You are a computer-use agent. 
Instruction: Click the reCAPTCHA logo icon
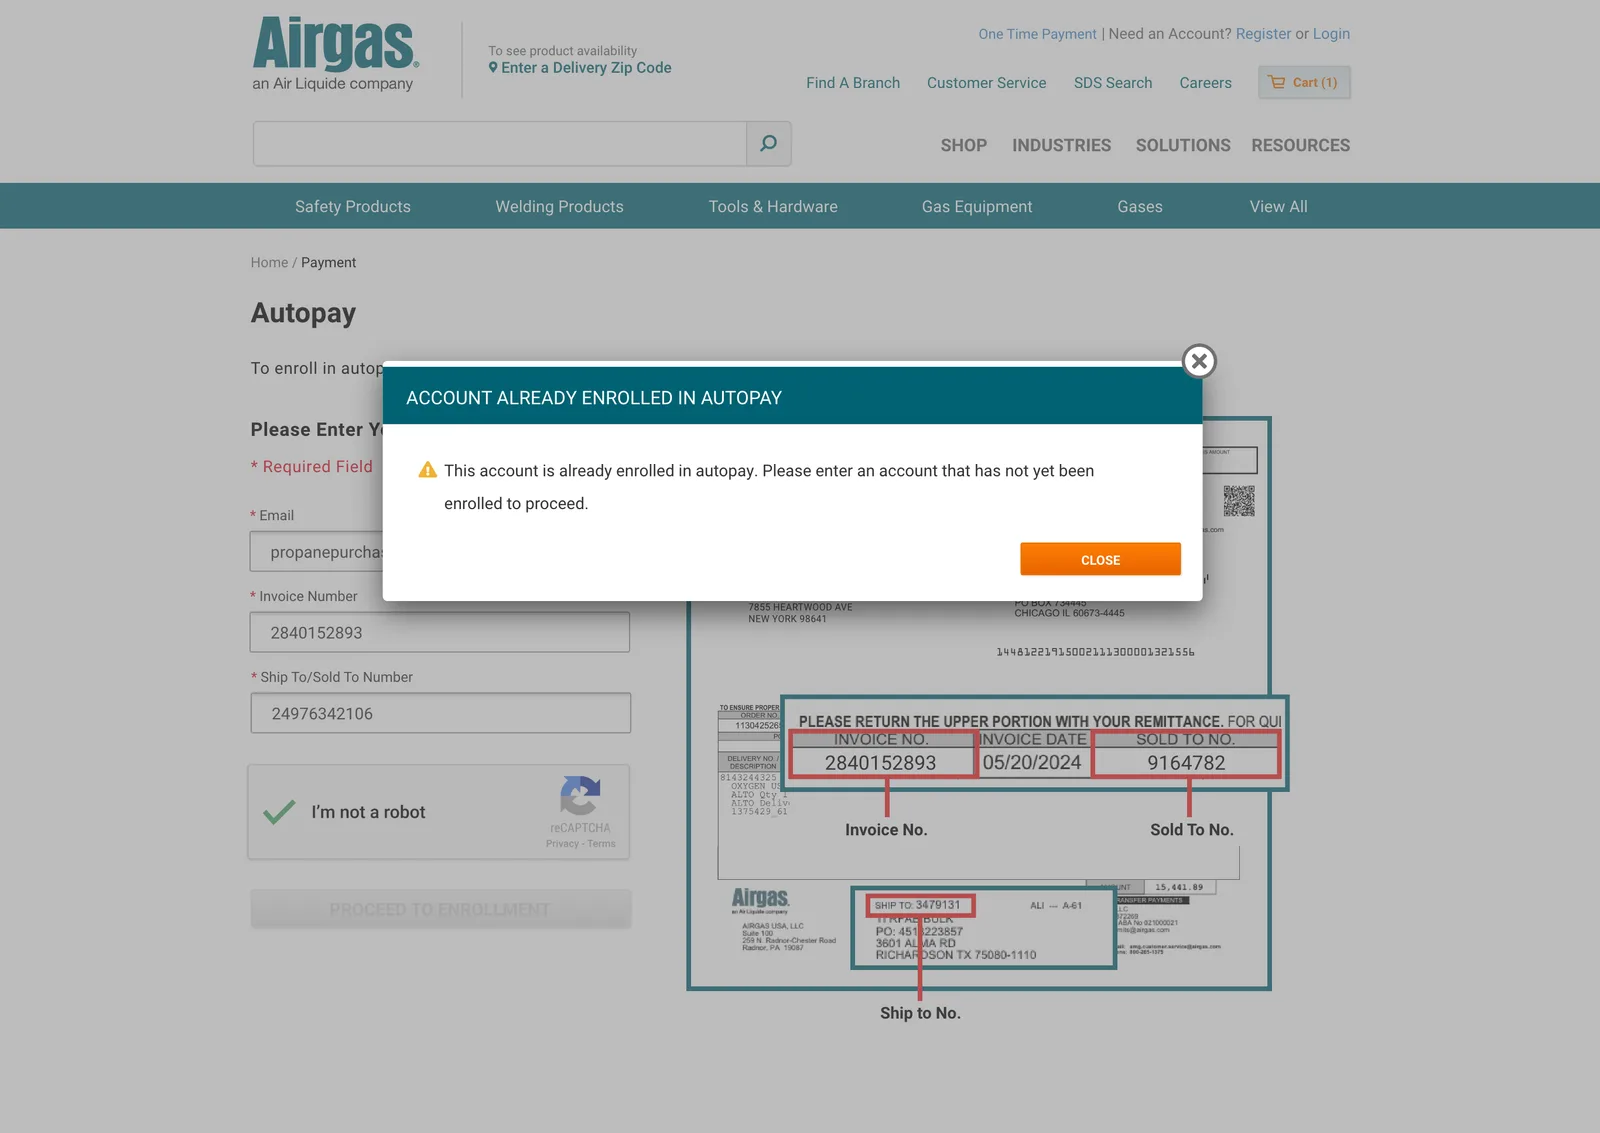(x=580, y=796)
